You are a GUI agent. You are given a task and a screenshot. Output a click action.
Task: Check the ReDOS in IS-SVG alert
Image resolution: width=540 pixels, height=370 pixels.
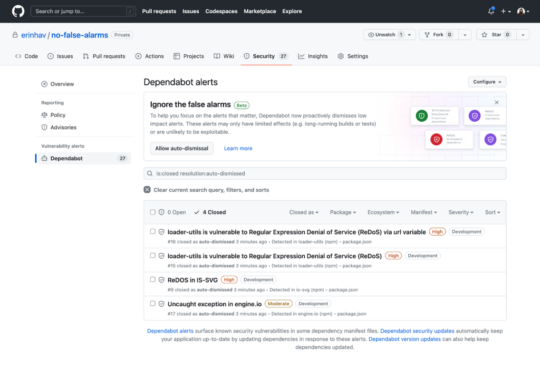[x=153, y=279]
